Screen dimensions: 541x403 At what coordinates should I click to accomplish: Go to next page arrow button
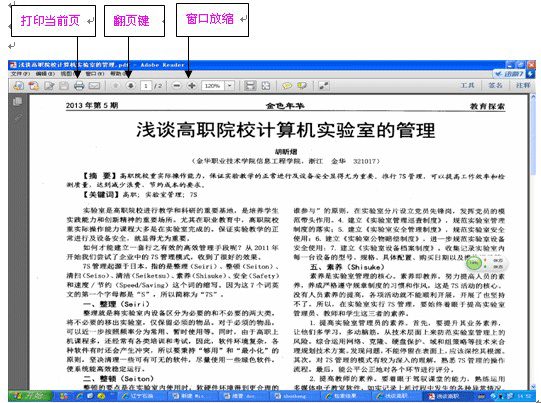(131, 86)
